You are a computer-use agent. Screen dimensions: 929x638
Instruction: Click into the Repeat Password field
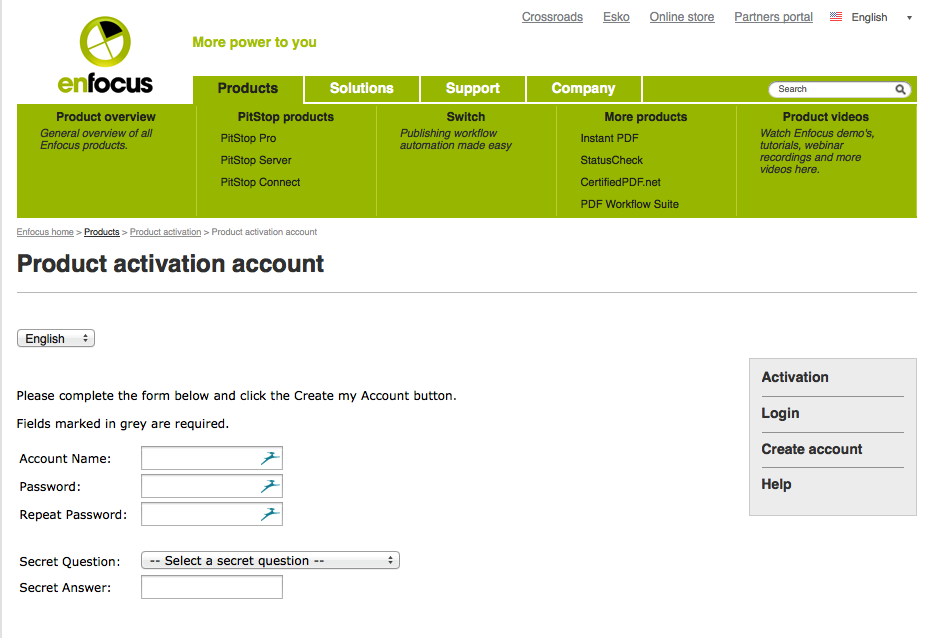point(212,514)
